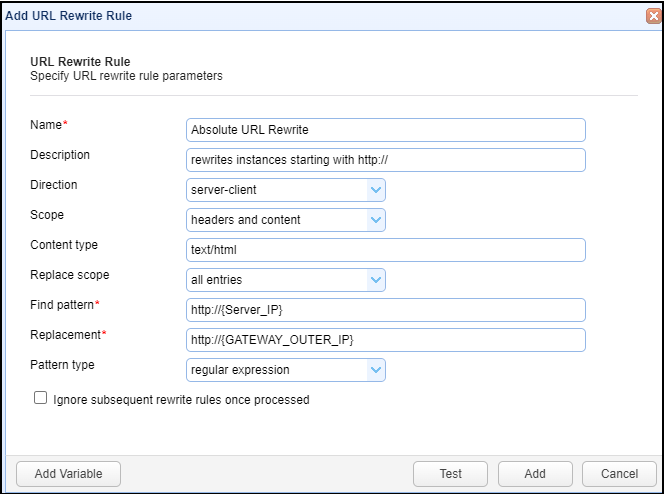Image resolution: width=664 pixels, height=494 pixels.
Task: Click the 'Find pattern' label
Action: point(62,305)
